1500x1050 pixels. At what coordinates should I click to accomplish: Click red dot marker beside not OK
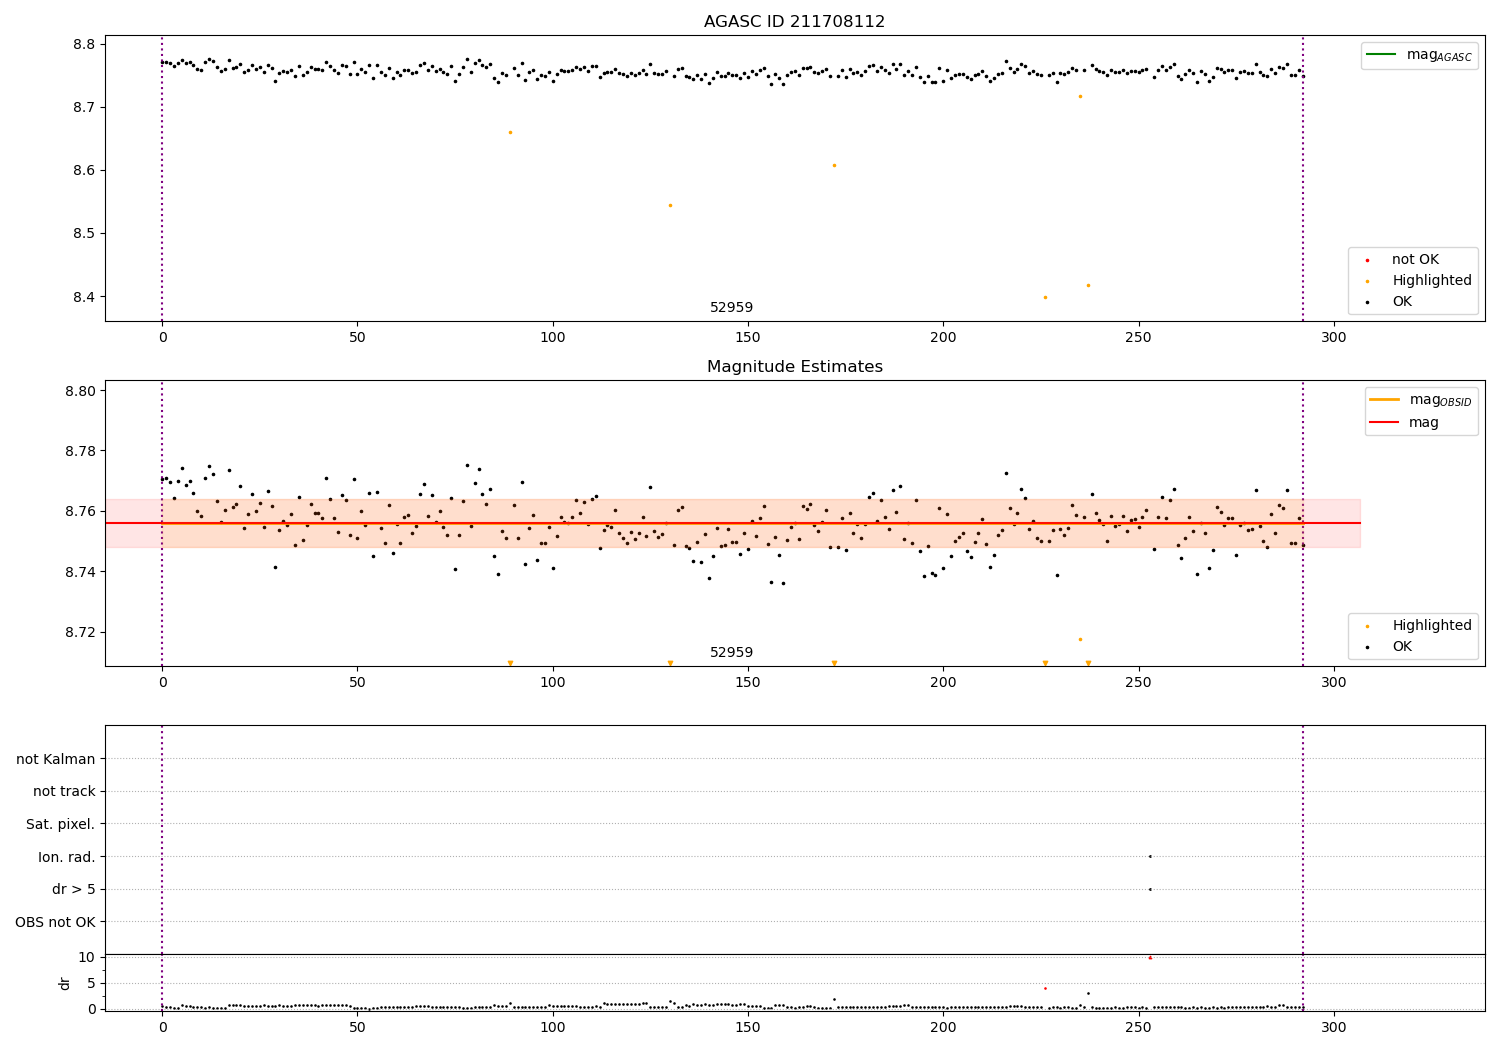[1367, 260]
